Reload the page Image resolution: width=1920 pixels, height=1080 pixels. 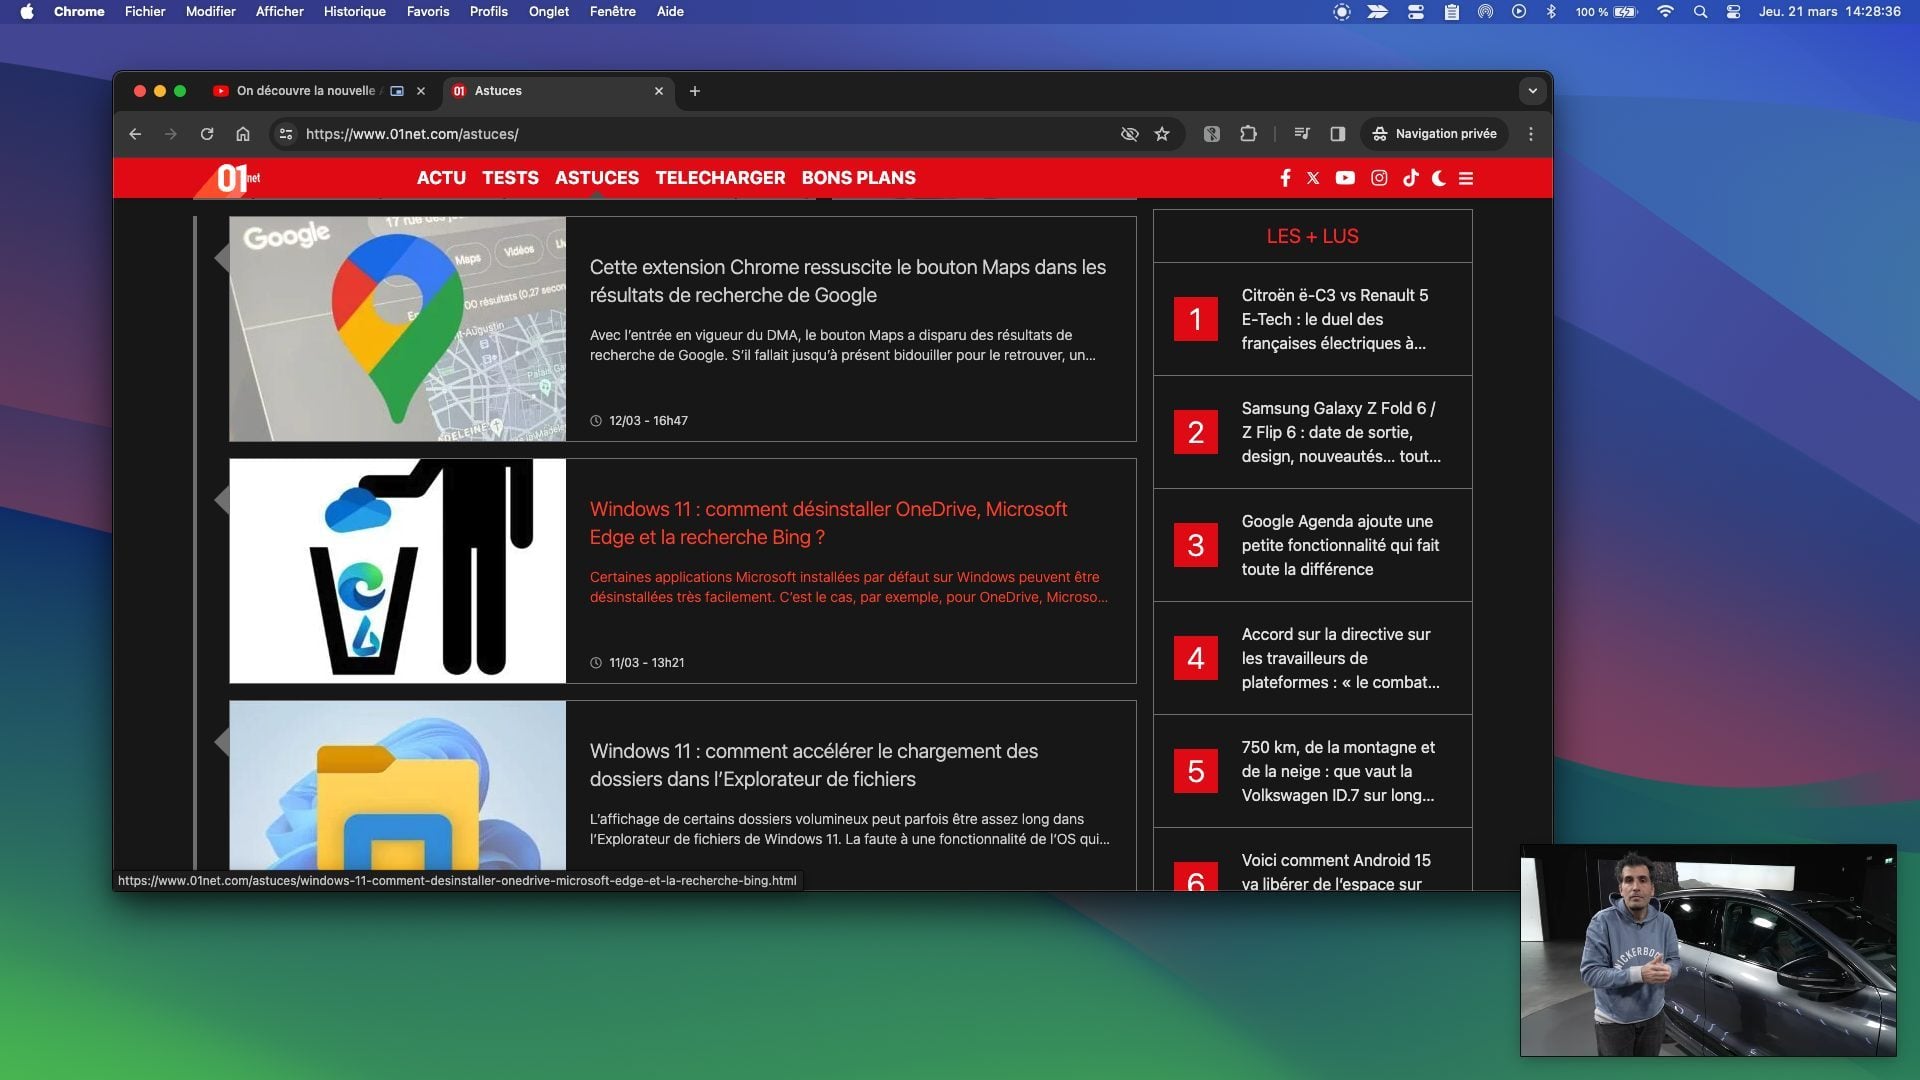[x=207, y=134]
